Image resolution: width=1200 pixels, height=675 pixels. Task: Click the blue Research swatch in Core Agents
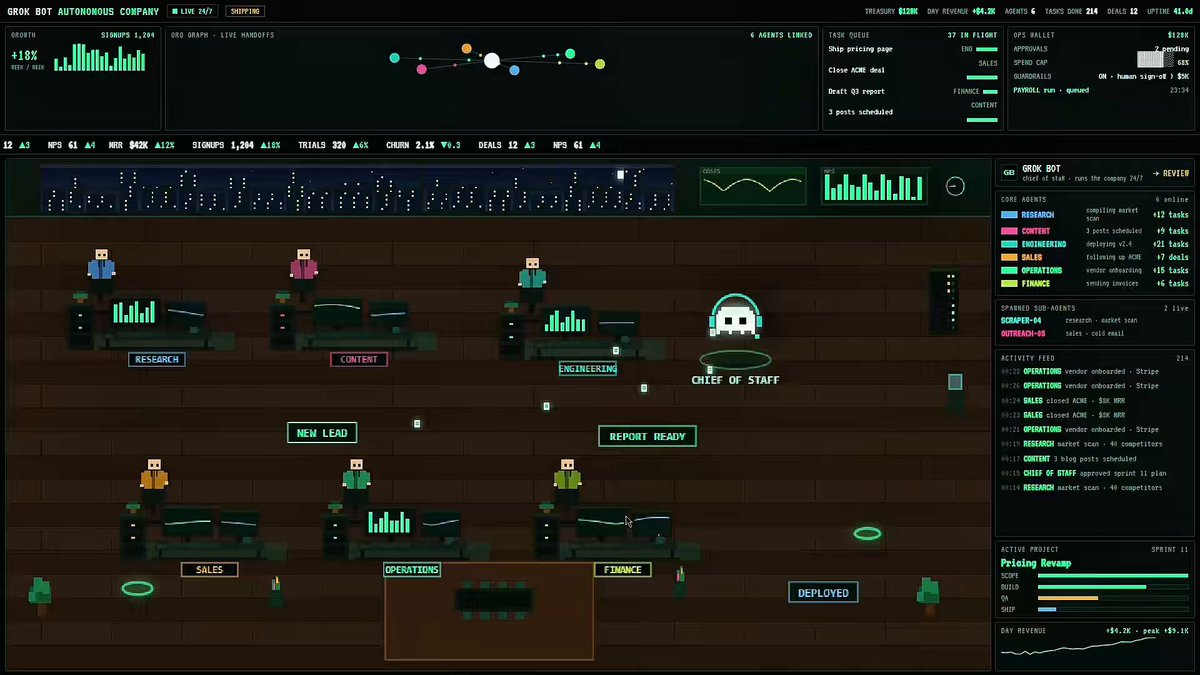coord(1009,215)
